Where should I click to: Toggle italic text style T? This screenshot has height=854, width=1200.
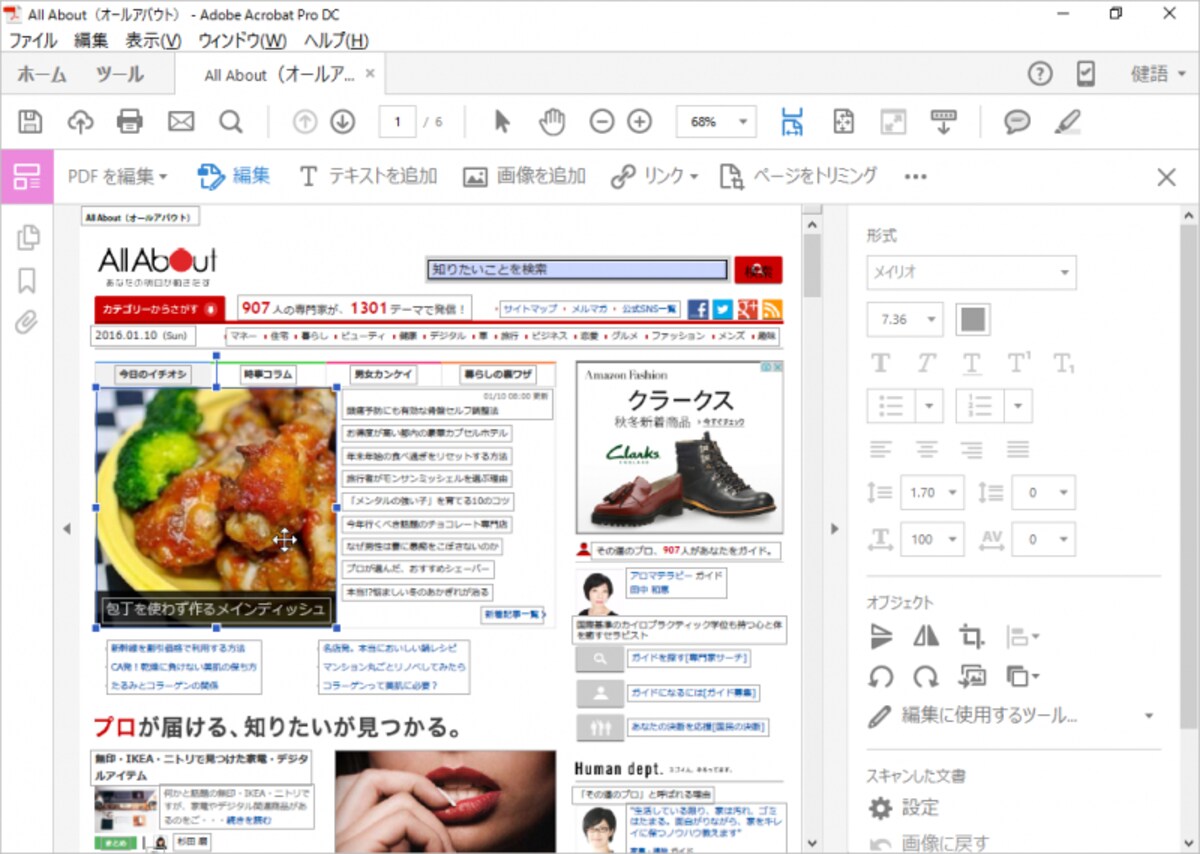pyautogui.click(x=927, y=363)
